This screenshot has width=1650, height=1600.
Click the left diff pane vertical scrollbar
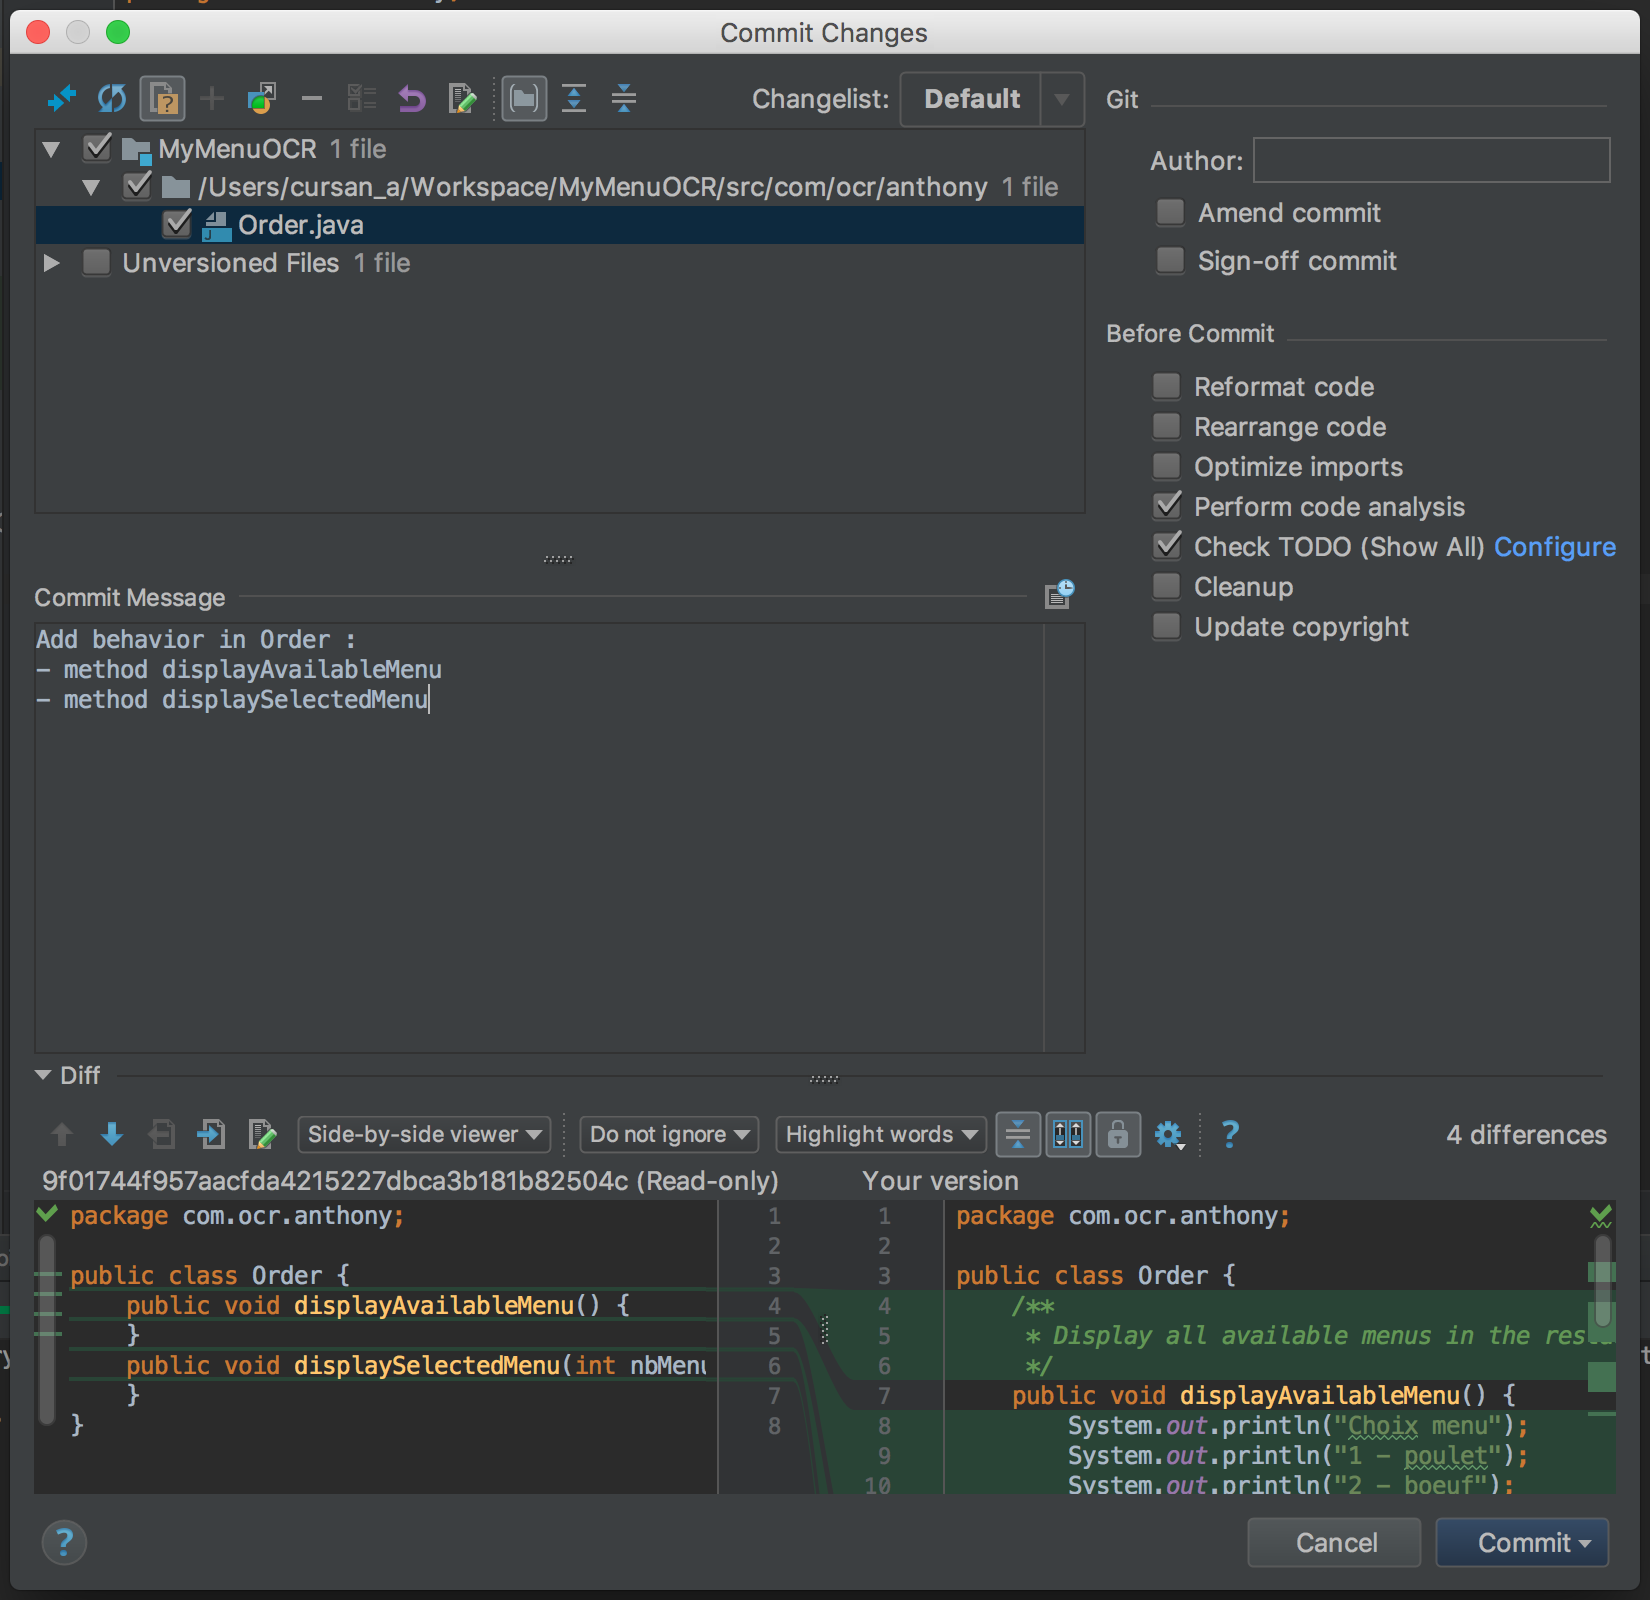(46, 1330)
